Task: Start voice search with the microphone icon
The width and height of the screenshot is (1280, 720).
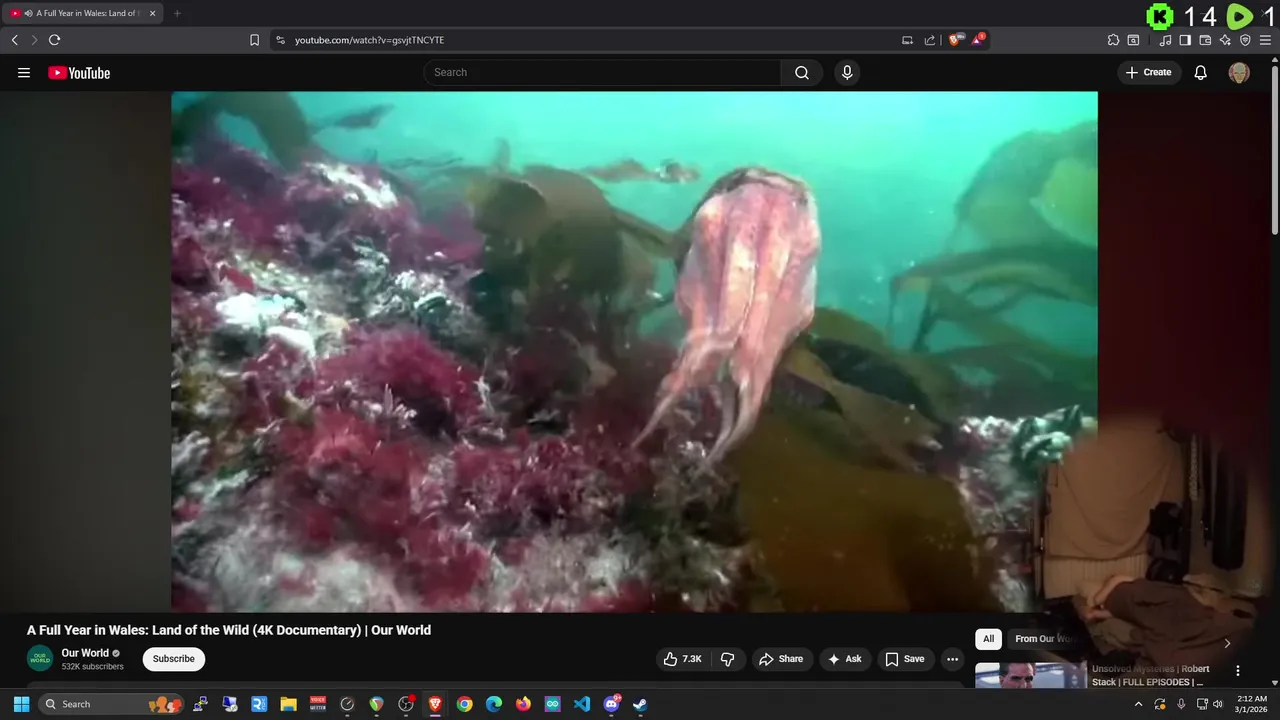Action: (x=847, y=72)
